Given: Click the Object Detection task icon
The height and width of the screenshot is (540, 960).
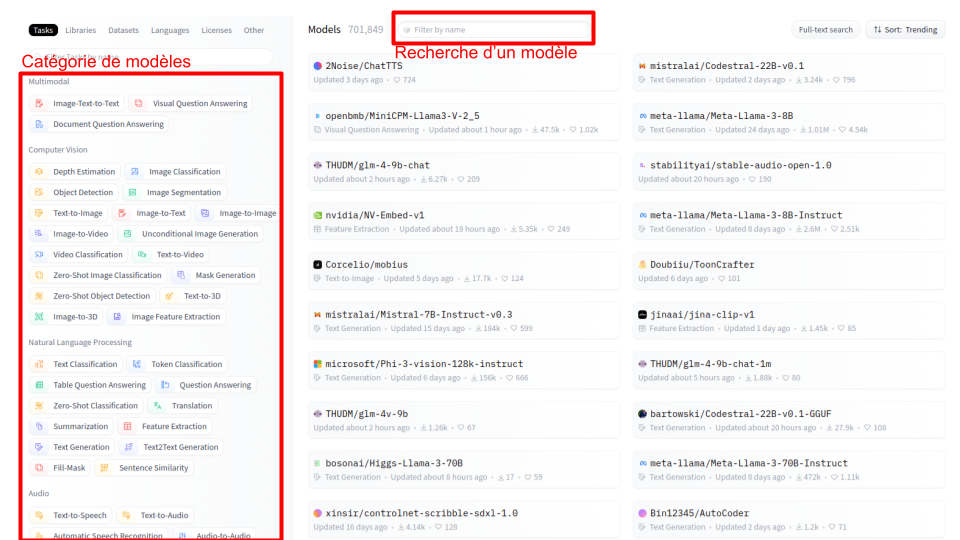Looking at the screenshot, I should pos(39,193).
